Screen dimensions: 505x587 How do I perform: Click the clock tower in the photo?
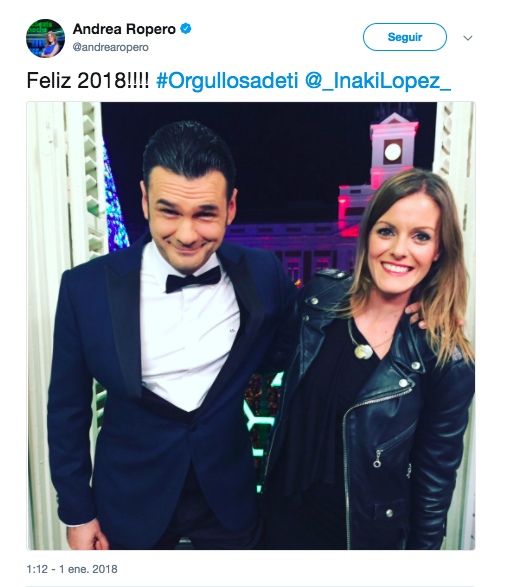tap(393, 150)
